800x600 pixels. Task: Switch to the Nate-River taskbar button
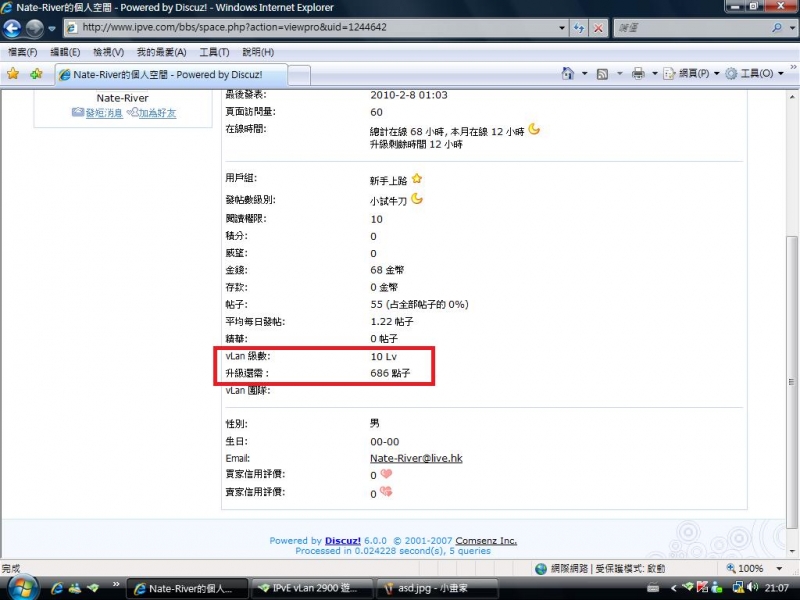click(x=187, y=589)
